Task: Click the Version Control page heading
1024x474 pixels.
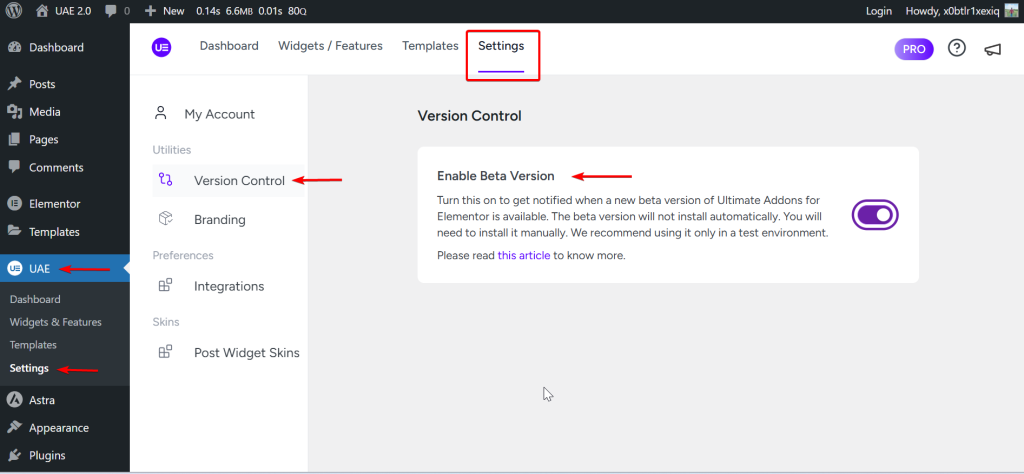Action: point(470,116)
